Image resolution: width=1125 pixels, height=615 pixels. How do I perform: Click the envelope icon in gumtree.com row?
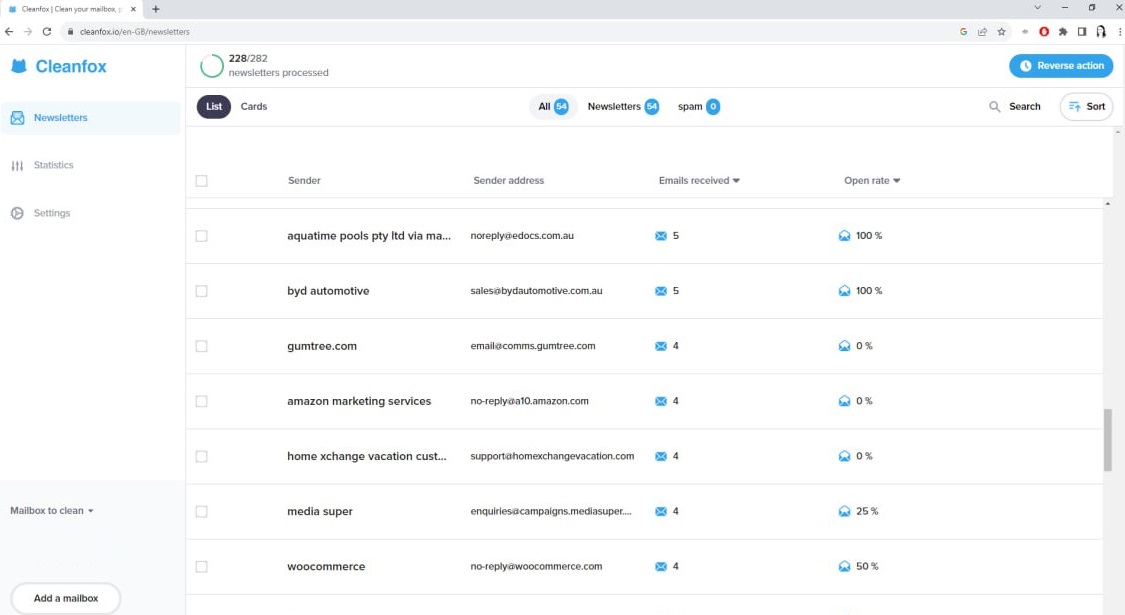click(661, 346)
